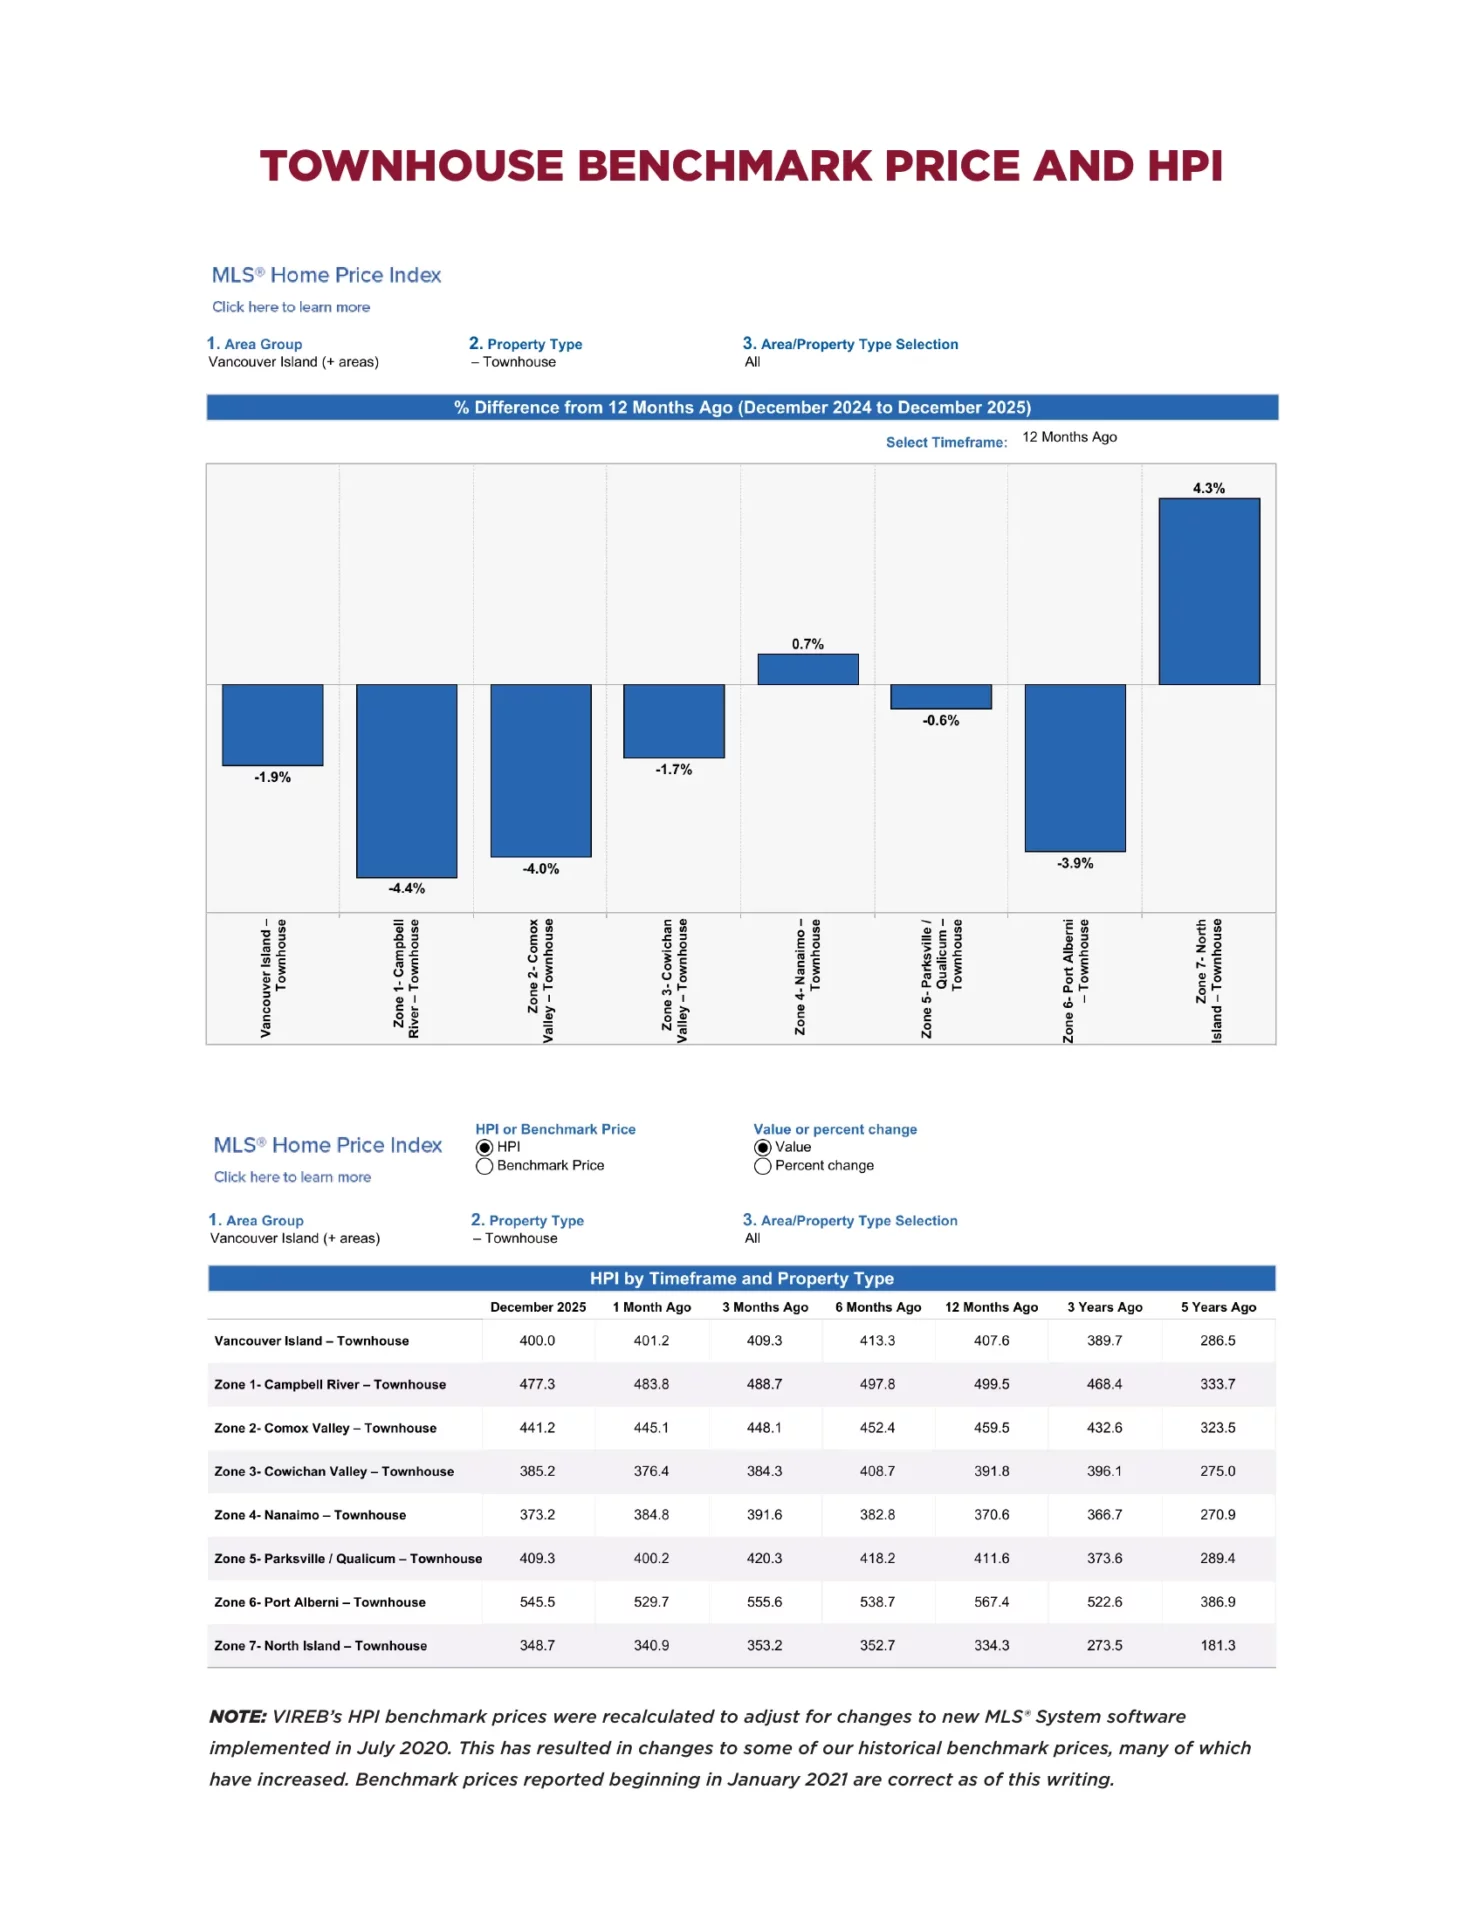Click the Zone 6 Port Alberni -3.9% bar

tap(1075, 767)
